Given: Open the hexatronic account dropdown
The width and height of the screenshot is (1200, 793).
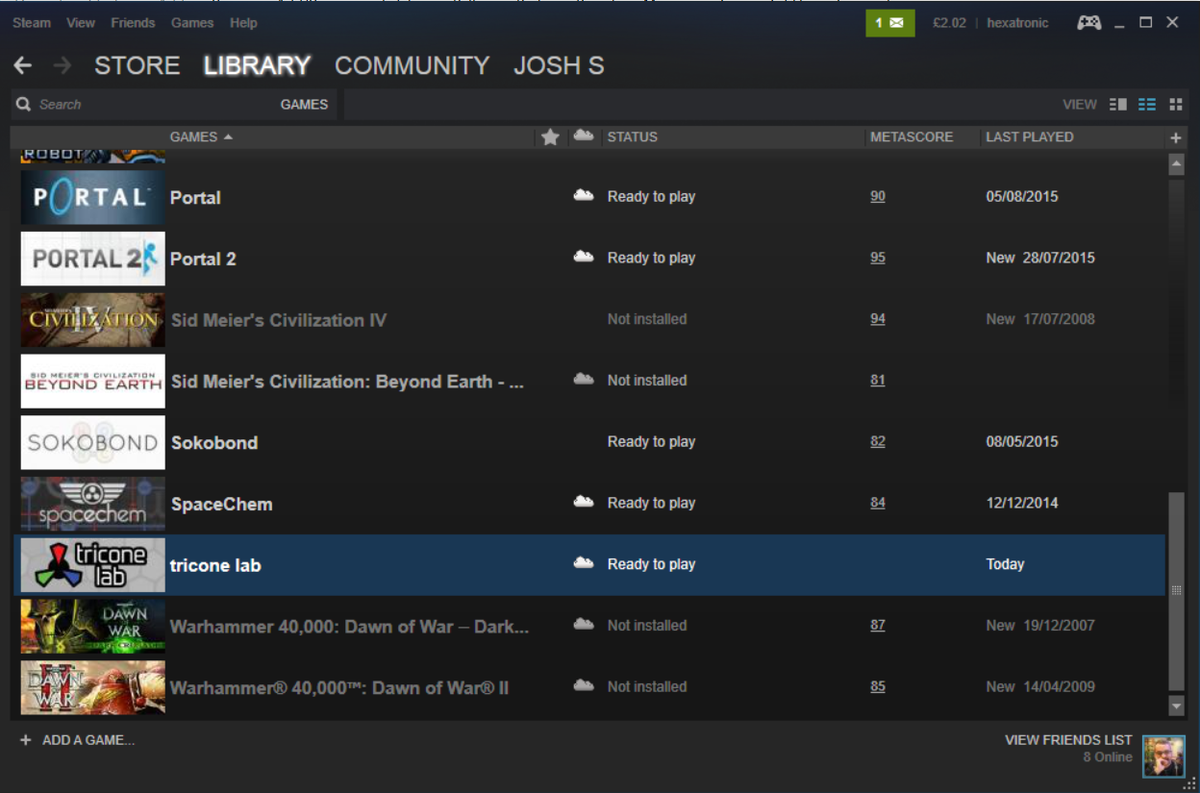Looking at the screenshot, I should pyautogui.click(x=1017, y=22).
